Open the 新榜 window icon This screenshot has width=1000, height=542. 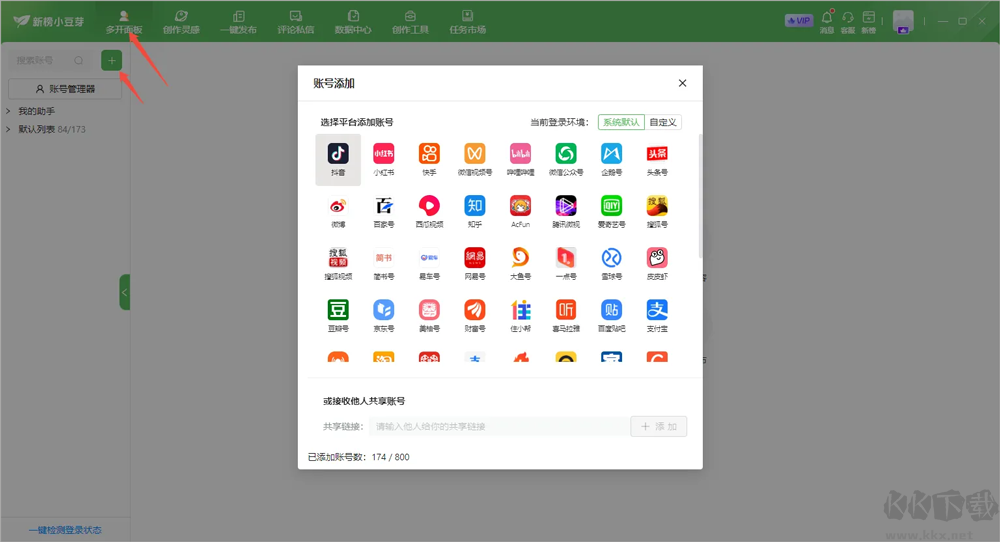[x=869, y=21]
